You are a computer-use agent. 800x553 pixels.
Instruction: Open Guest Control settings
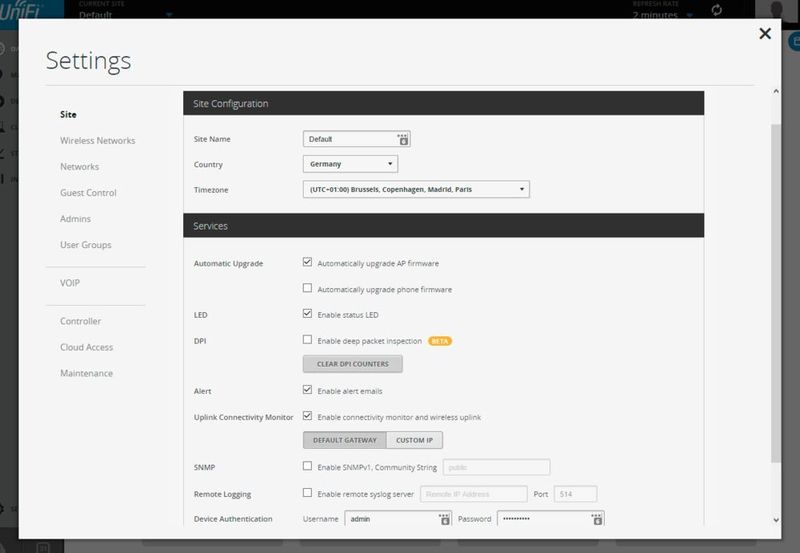click(88, 192)
